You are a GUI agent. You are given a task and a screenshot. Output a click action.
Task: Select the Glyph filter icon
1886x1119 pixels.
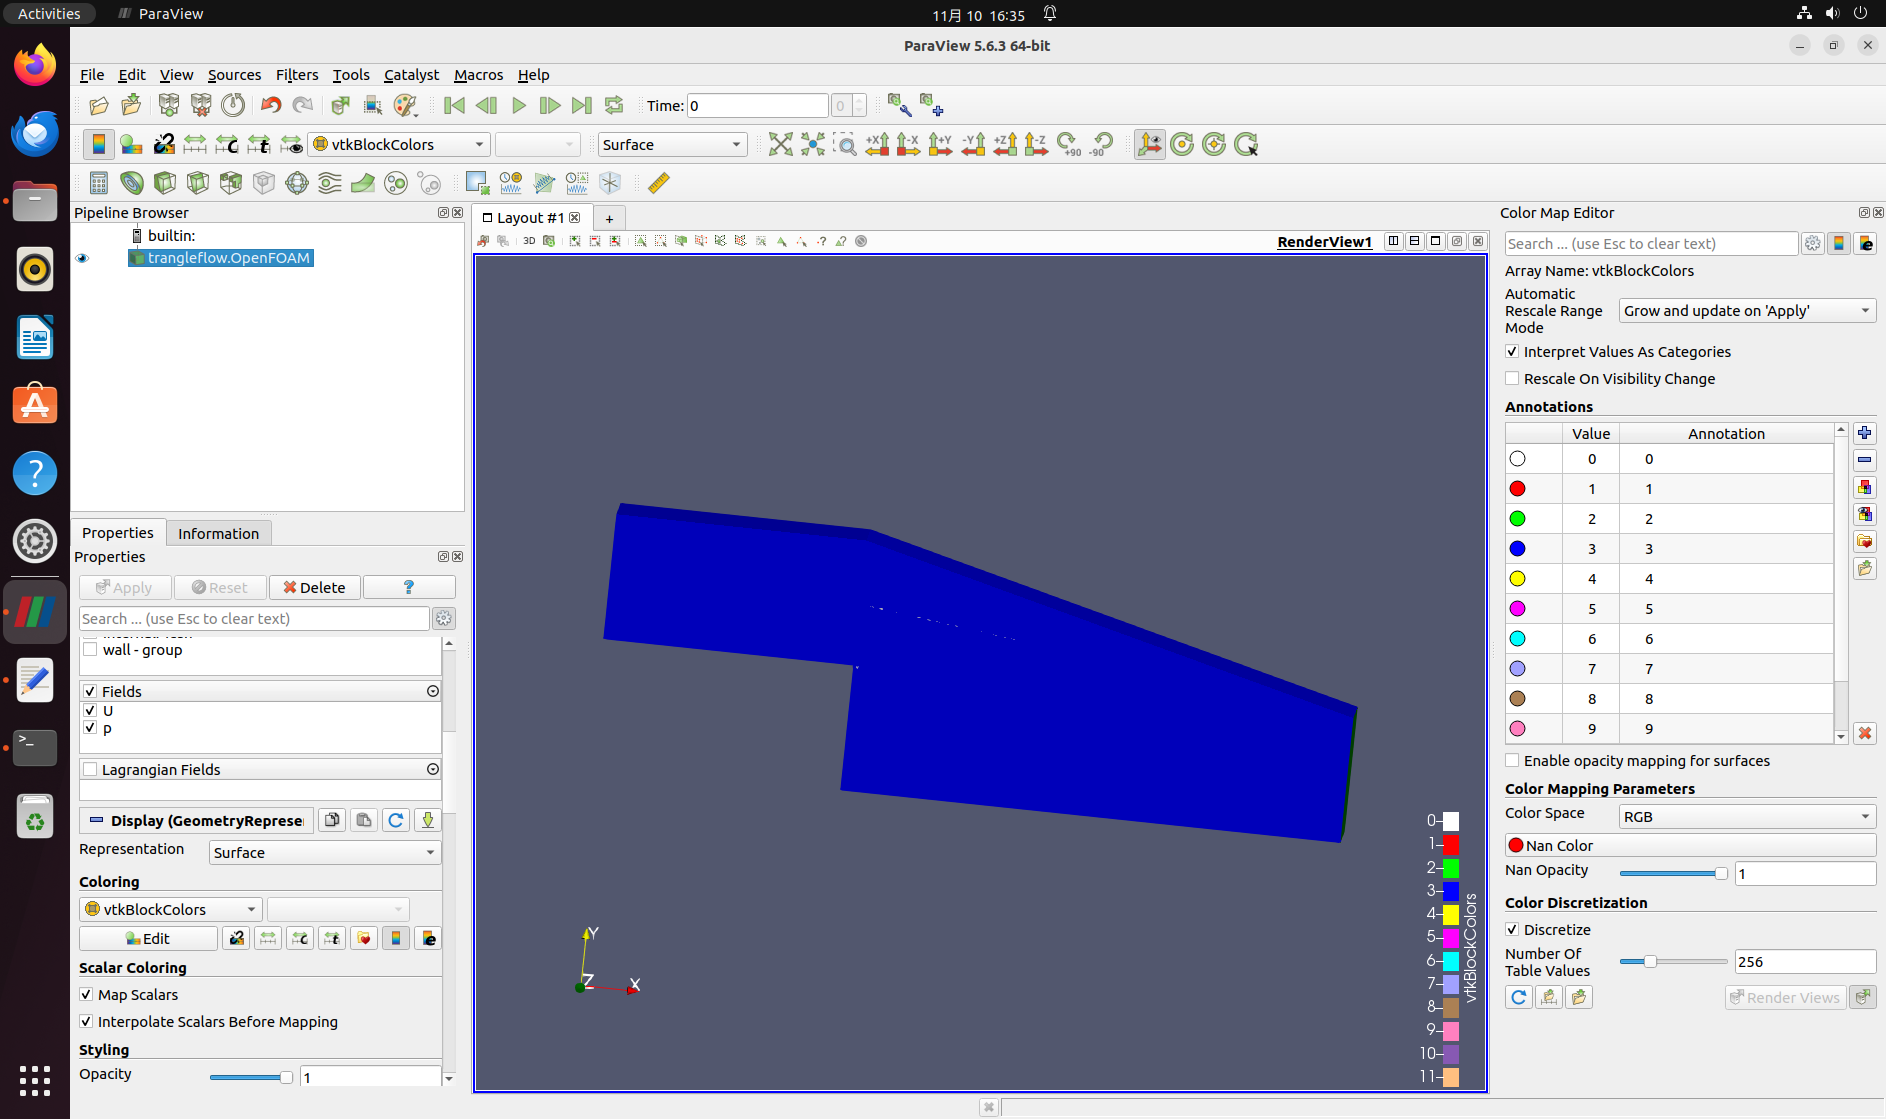pyautogui.click(x=296, y=183)
